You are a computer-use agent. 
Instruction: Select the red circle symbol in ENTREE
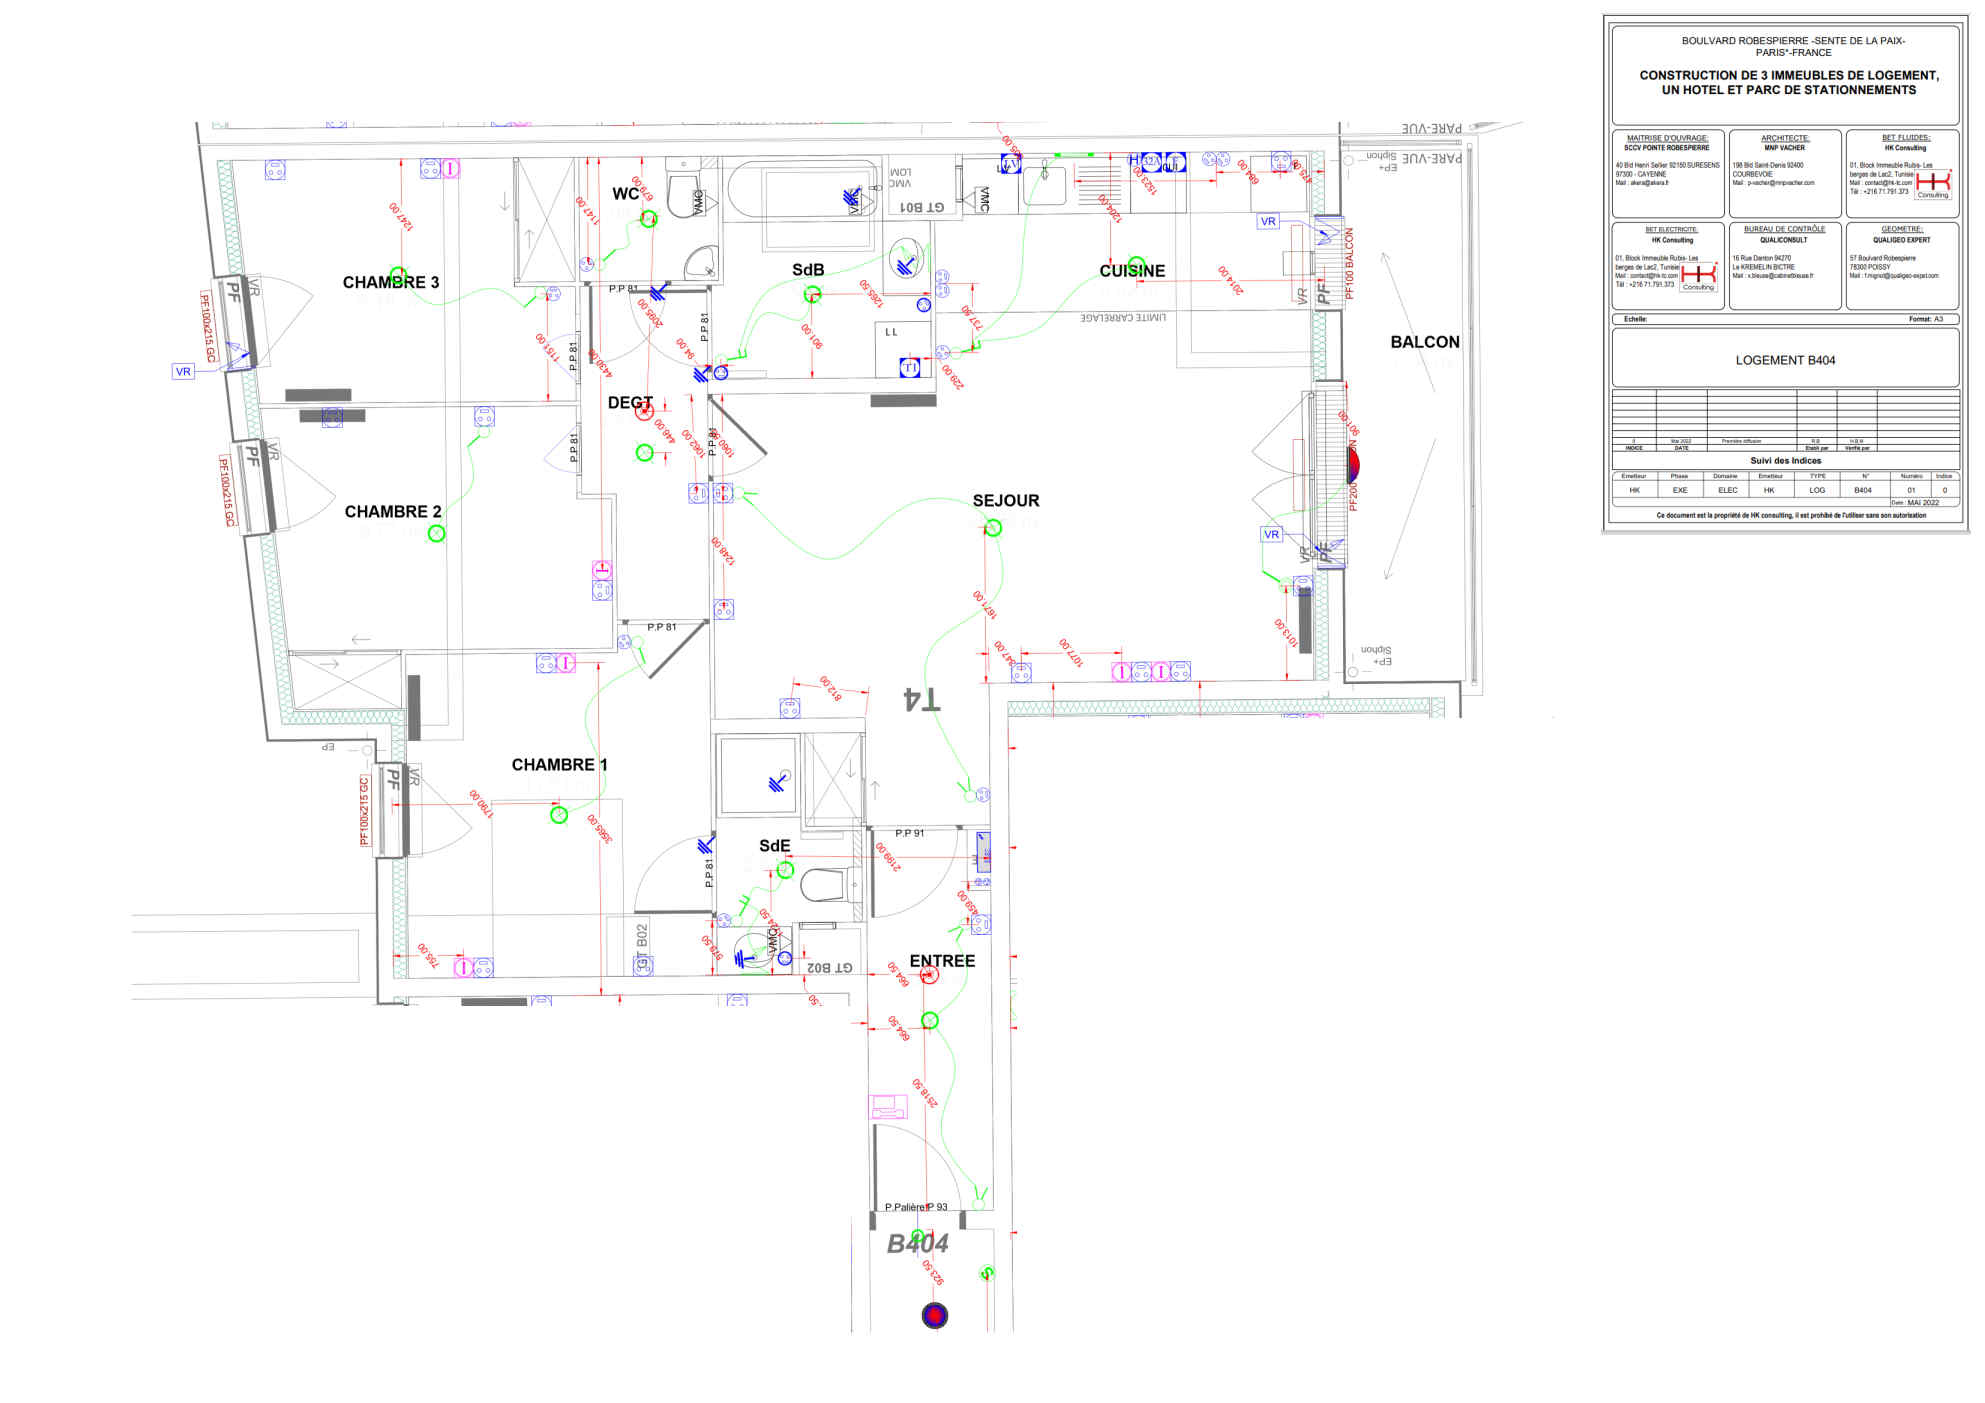click(x=929, y=974)
